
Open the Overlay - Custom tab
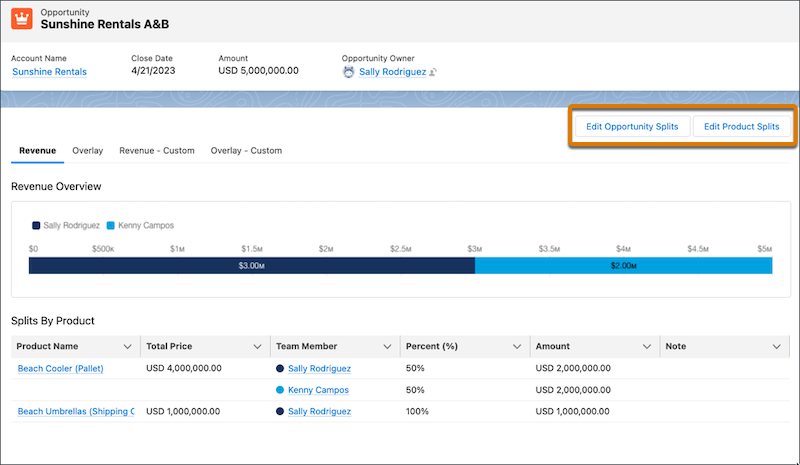[x=246, y=151]
